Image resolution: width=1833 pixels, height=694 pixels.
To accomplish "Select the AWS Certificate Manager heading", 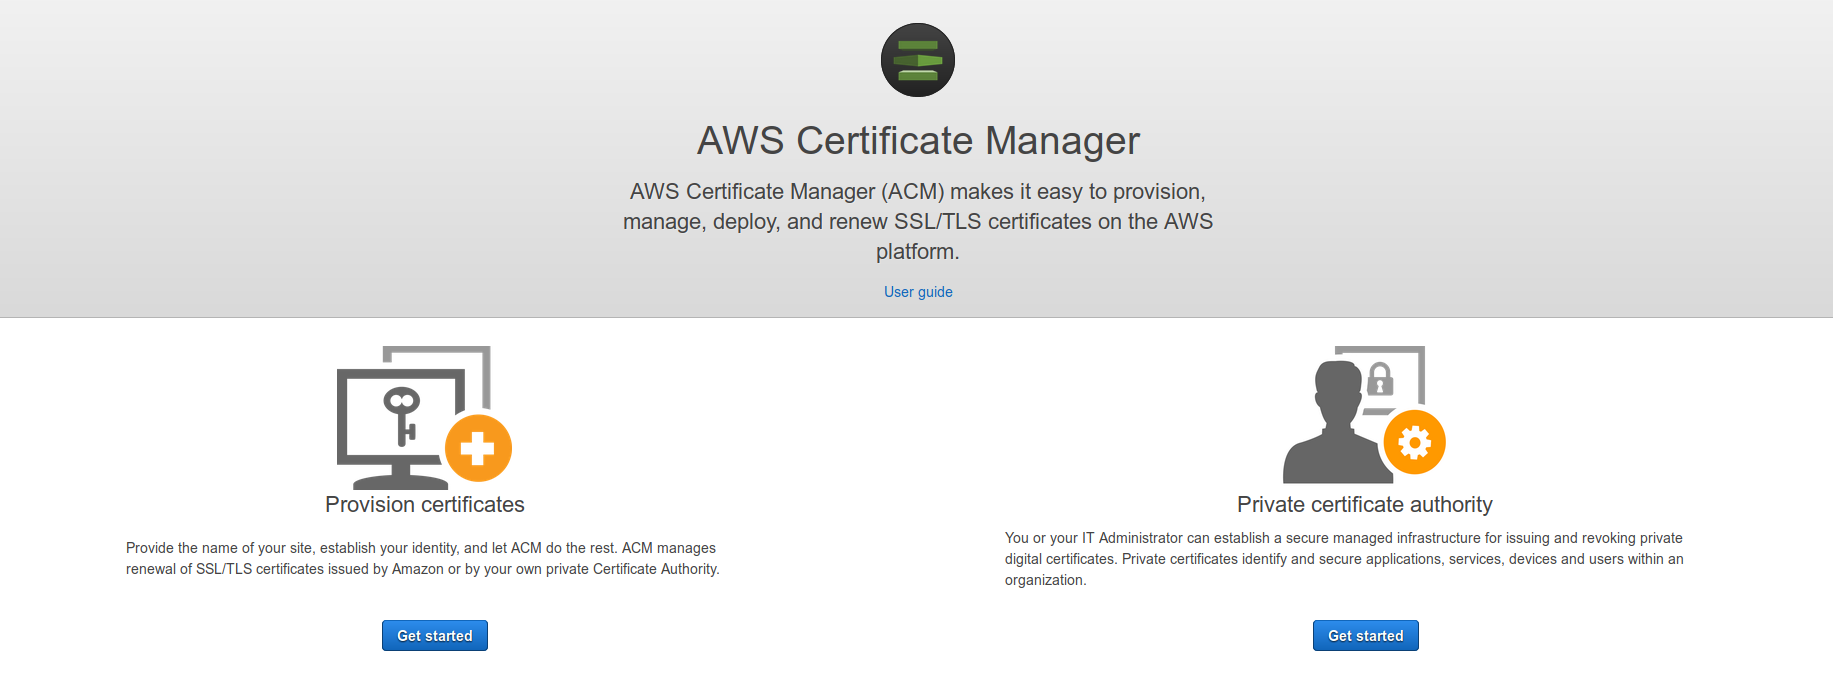I will coord(918,141).
